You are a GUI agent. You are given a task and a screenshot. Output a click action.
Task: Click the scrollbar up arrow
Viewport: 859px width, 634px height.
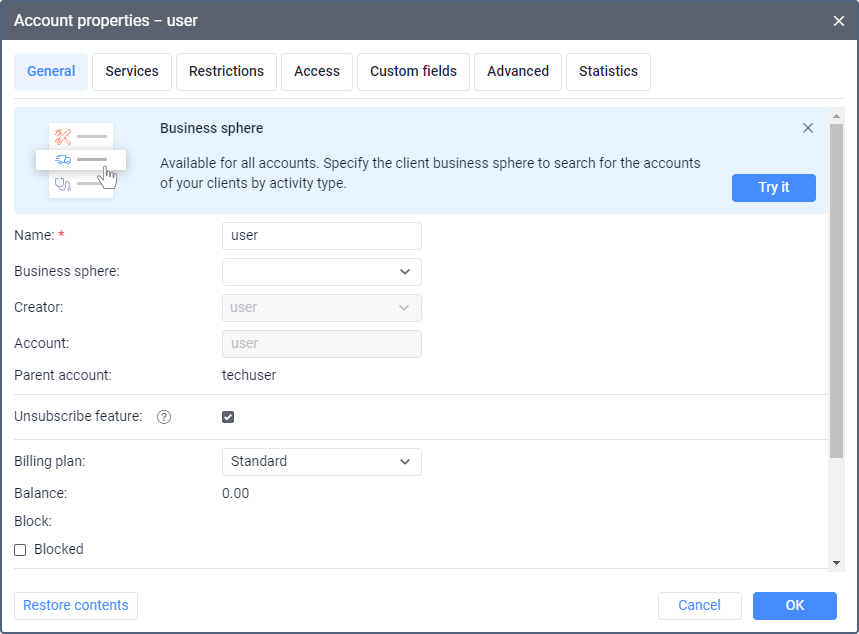point(836,115)
